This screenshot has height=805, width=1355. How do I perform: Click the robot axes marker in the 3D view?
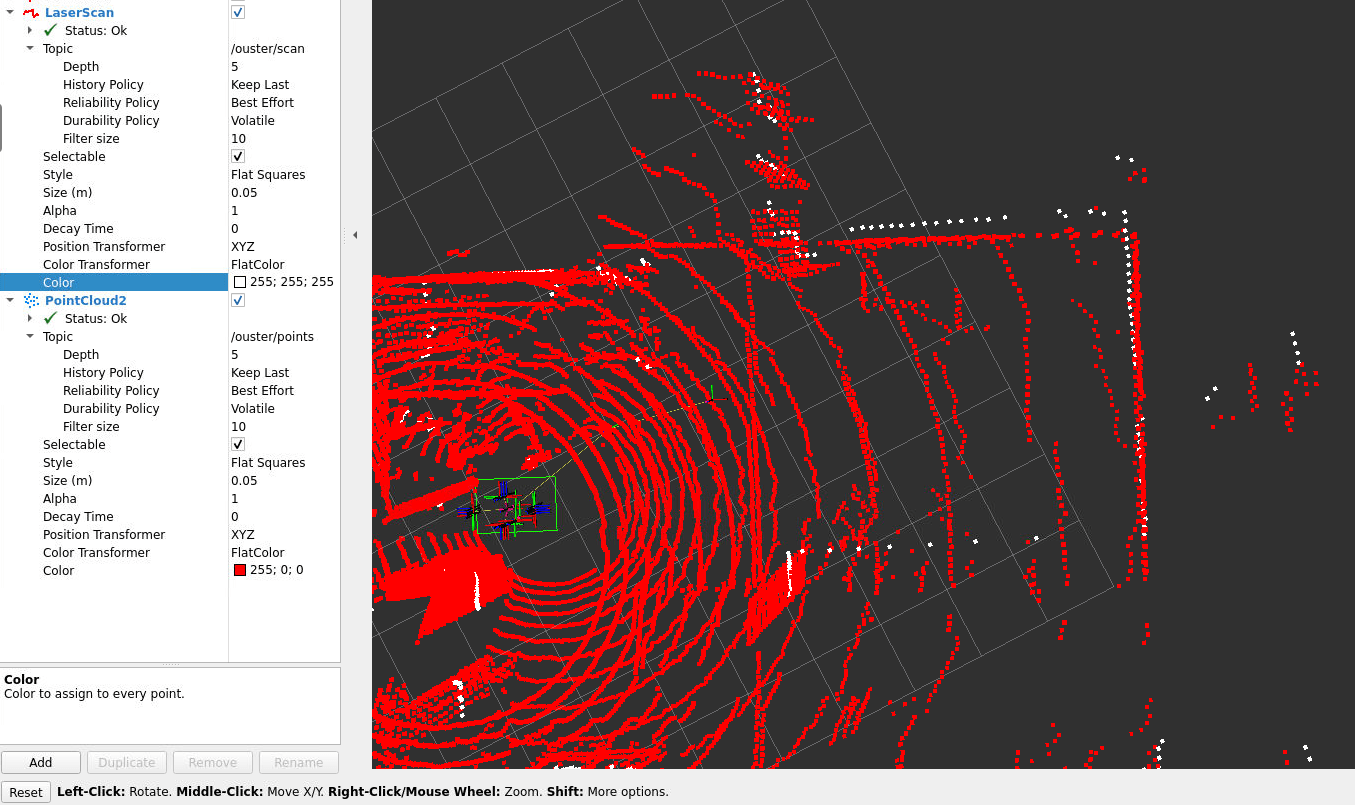click(506, 506)
